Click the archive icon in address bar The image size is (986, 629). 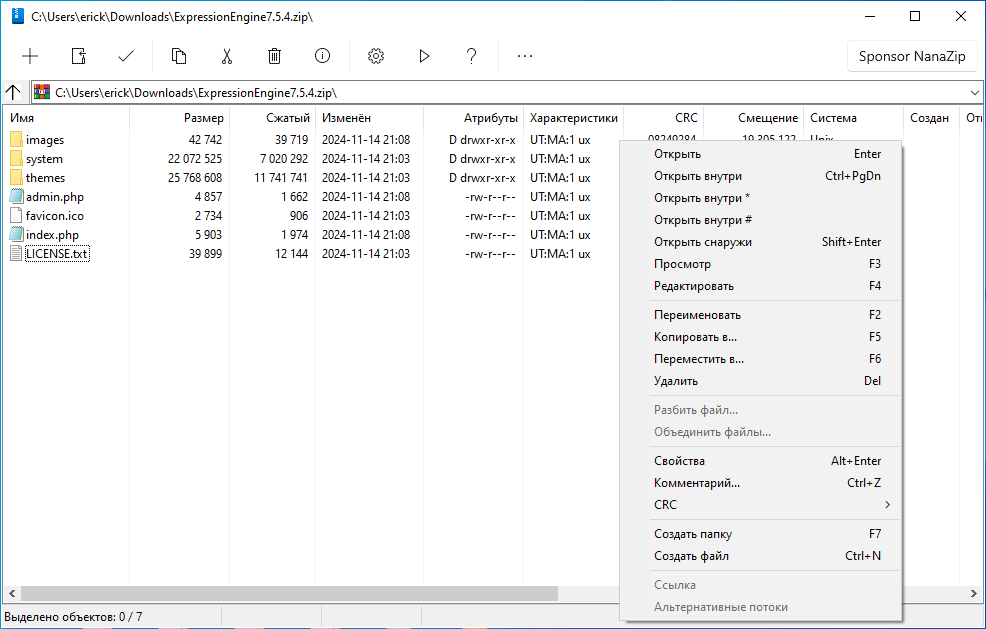point(42,92)
